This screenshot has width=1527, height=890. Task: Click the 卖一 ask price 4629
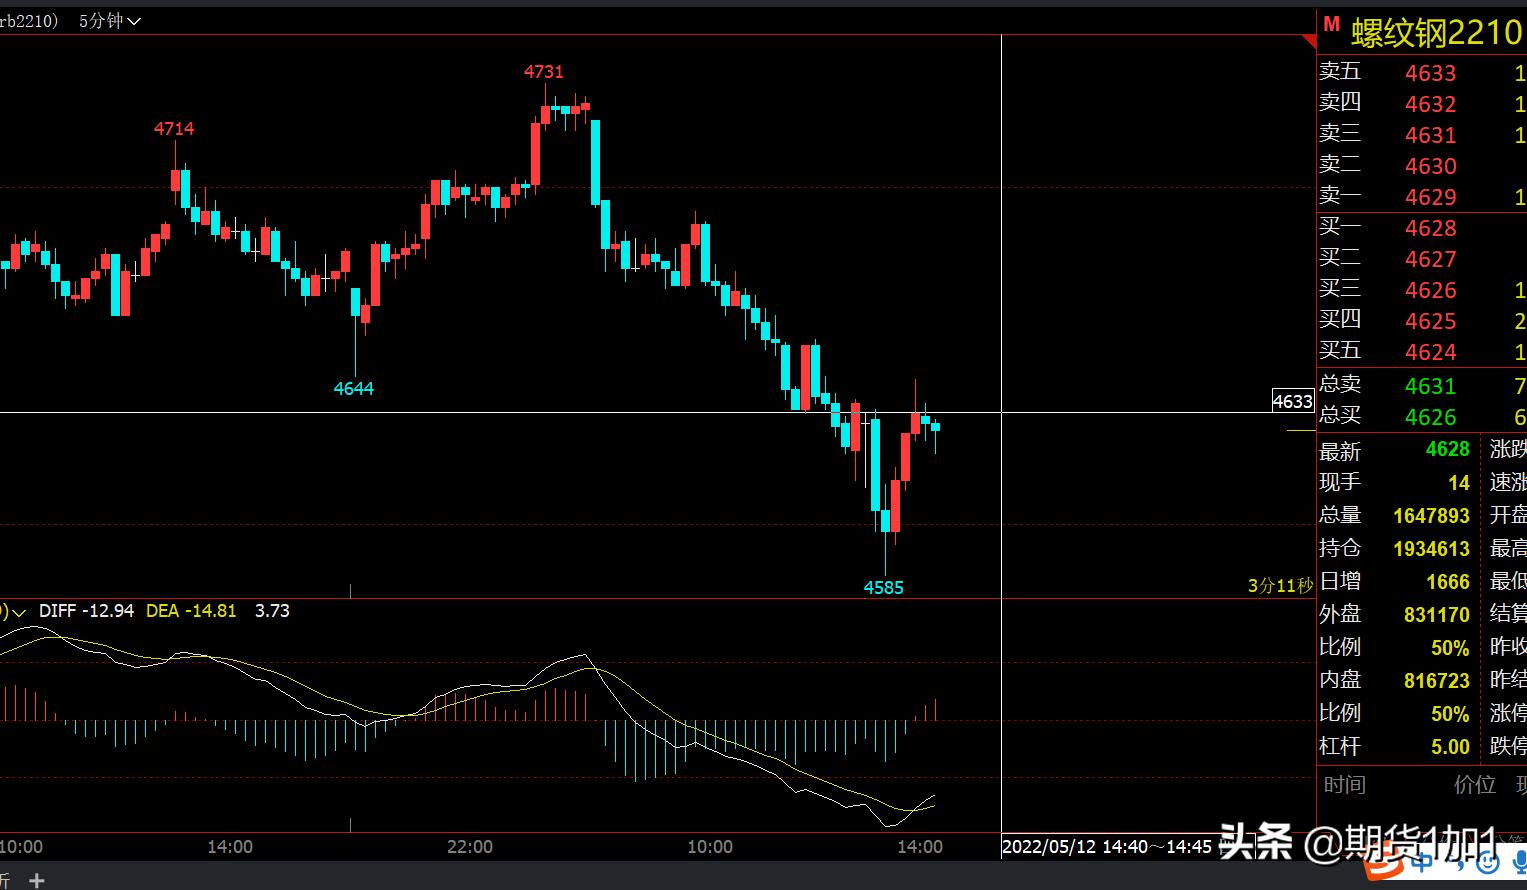click(x=1430, y=197)
